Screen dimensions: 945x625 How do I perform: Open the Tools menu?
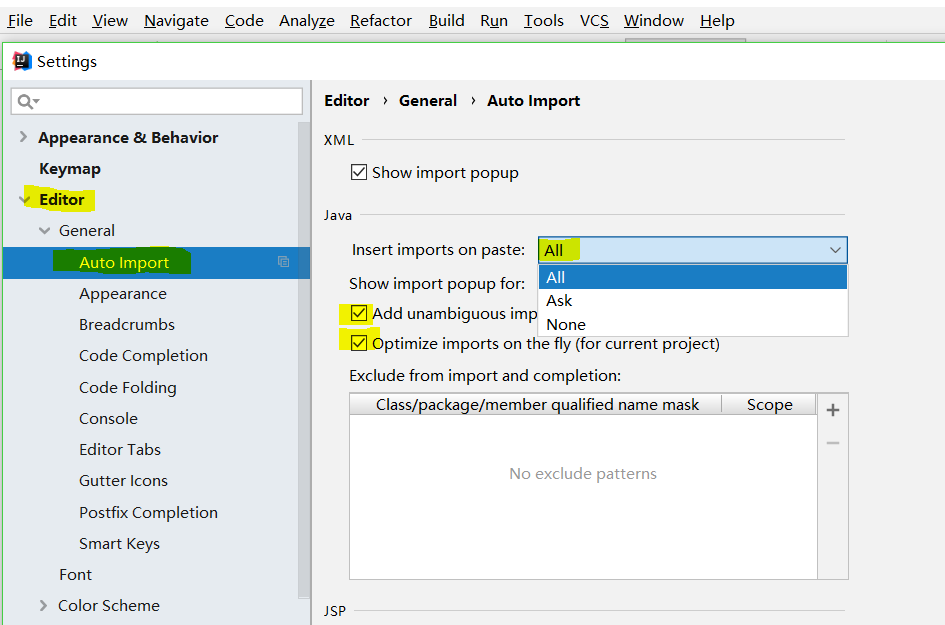click(x=544, y=20)
